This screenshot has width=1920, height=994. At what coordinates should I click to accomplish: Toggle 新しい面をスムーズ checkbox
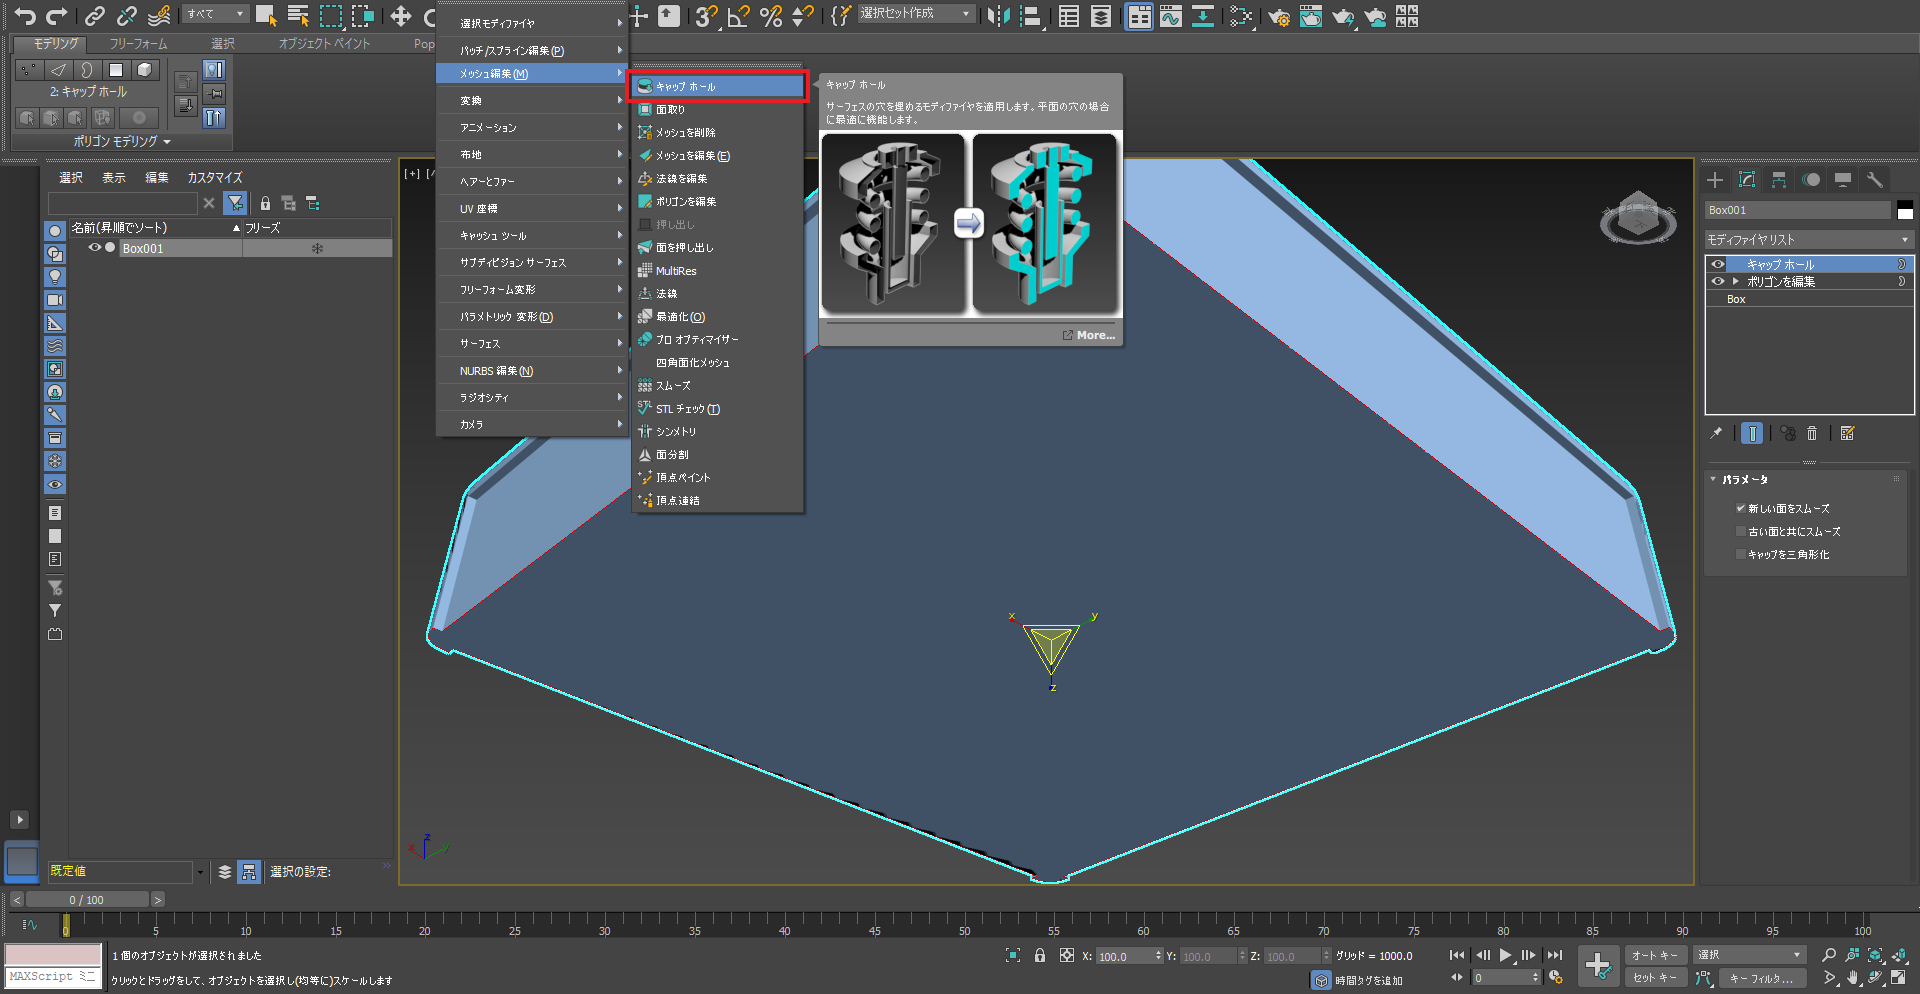pyautogui.click(x=1741, y=509)
